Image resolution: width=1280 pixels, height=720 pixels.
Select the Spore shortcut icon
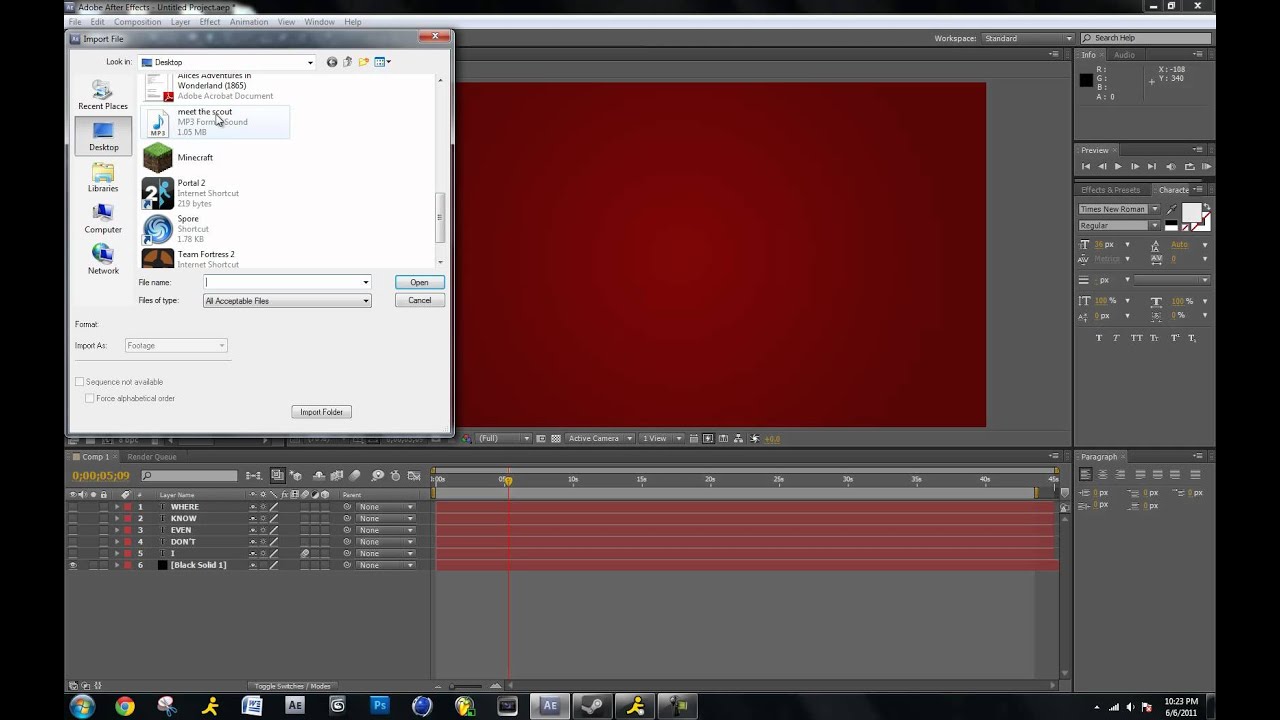(157, 229)
